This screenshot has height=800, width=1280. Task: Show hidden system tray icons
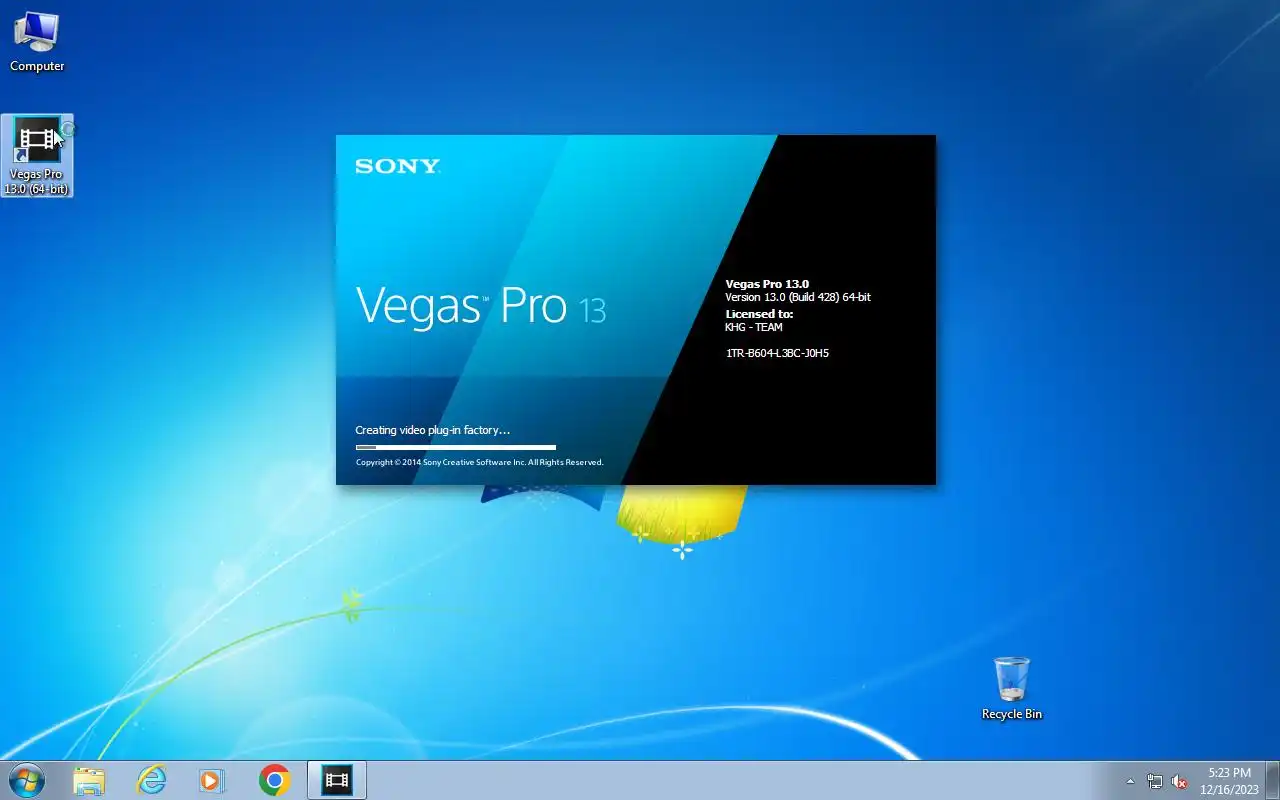1131,781
